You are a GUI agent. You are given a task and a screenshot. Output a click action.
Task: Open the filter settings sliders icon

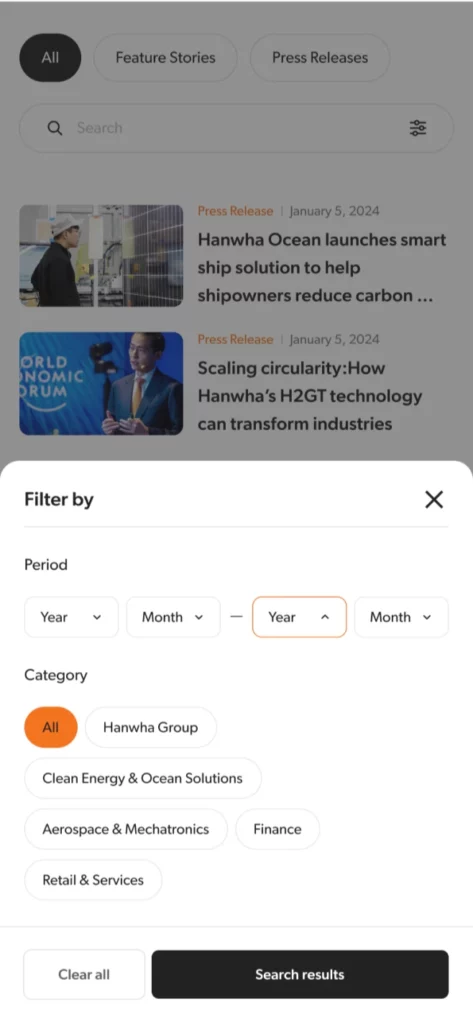[x=418, y=128]
